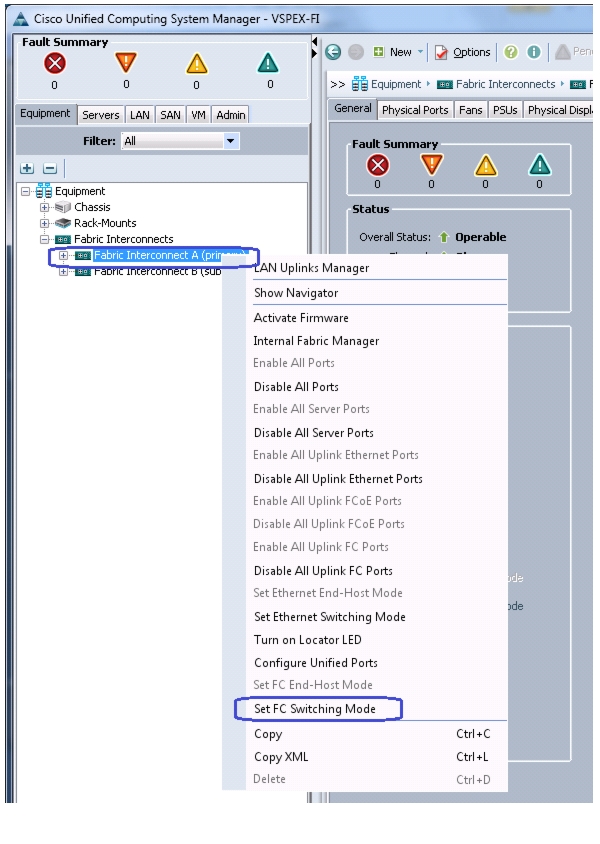Switch to the LAN navigation tab
Screen dimensions: 600x844
point(140,115)
